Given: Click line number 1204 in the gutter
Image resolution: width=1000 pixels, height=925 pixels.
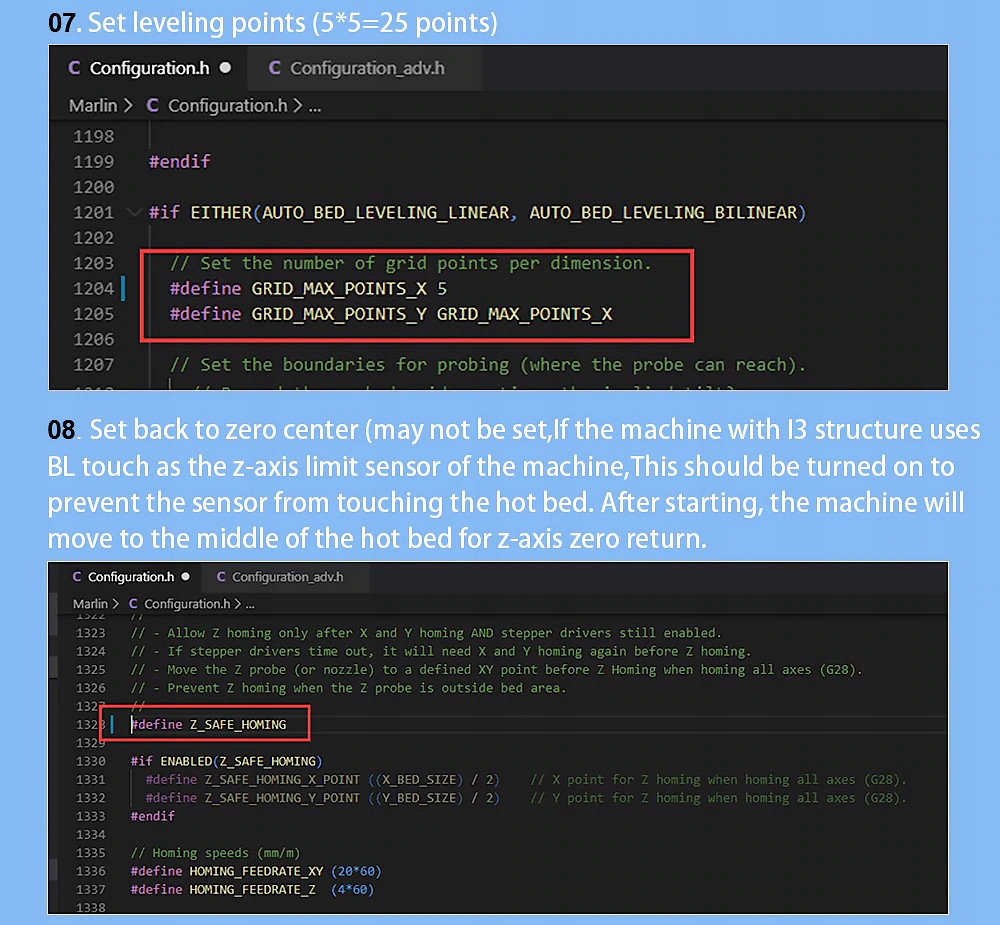Looking at the screenshot, I should 94,289.
